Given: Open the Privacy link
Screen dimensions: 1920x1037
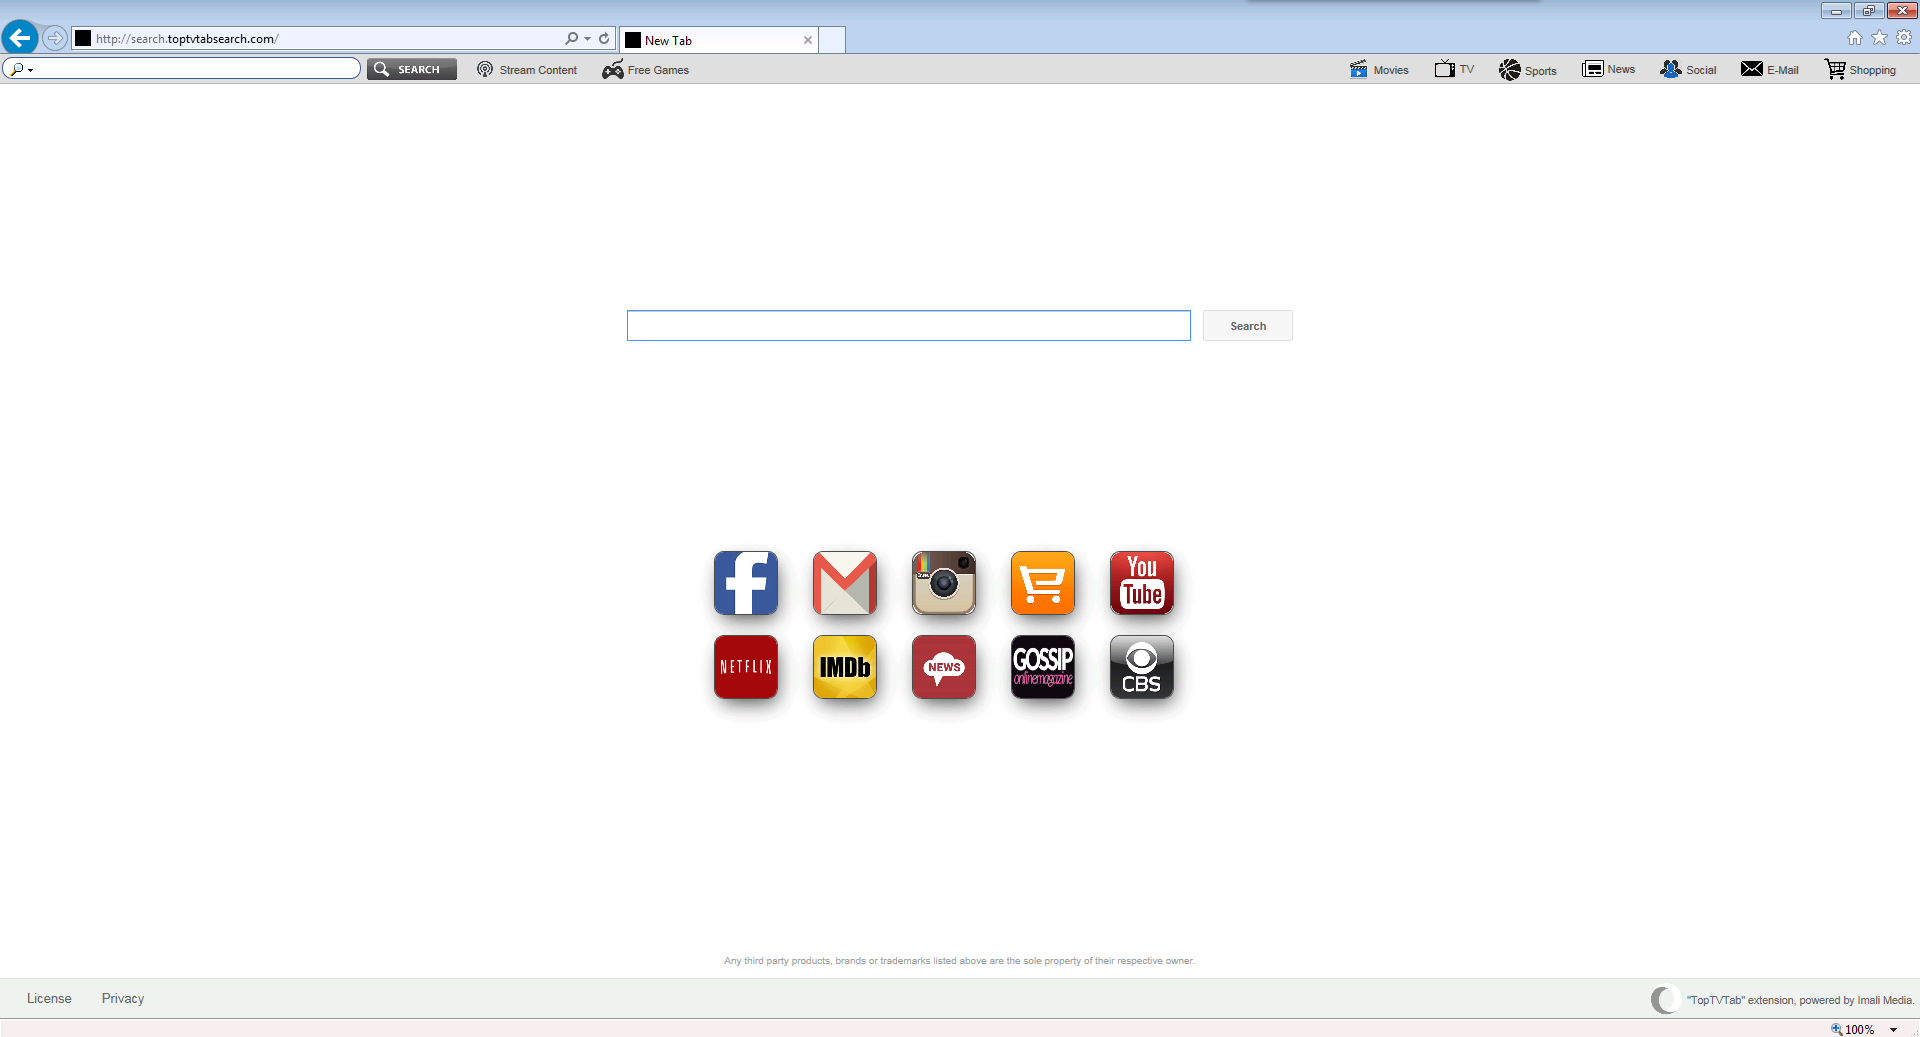Looking at the screenshot, I should click(123, 998).
